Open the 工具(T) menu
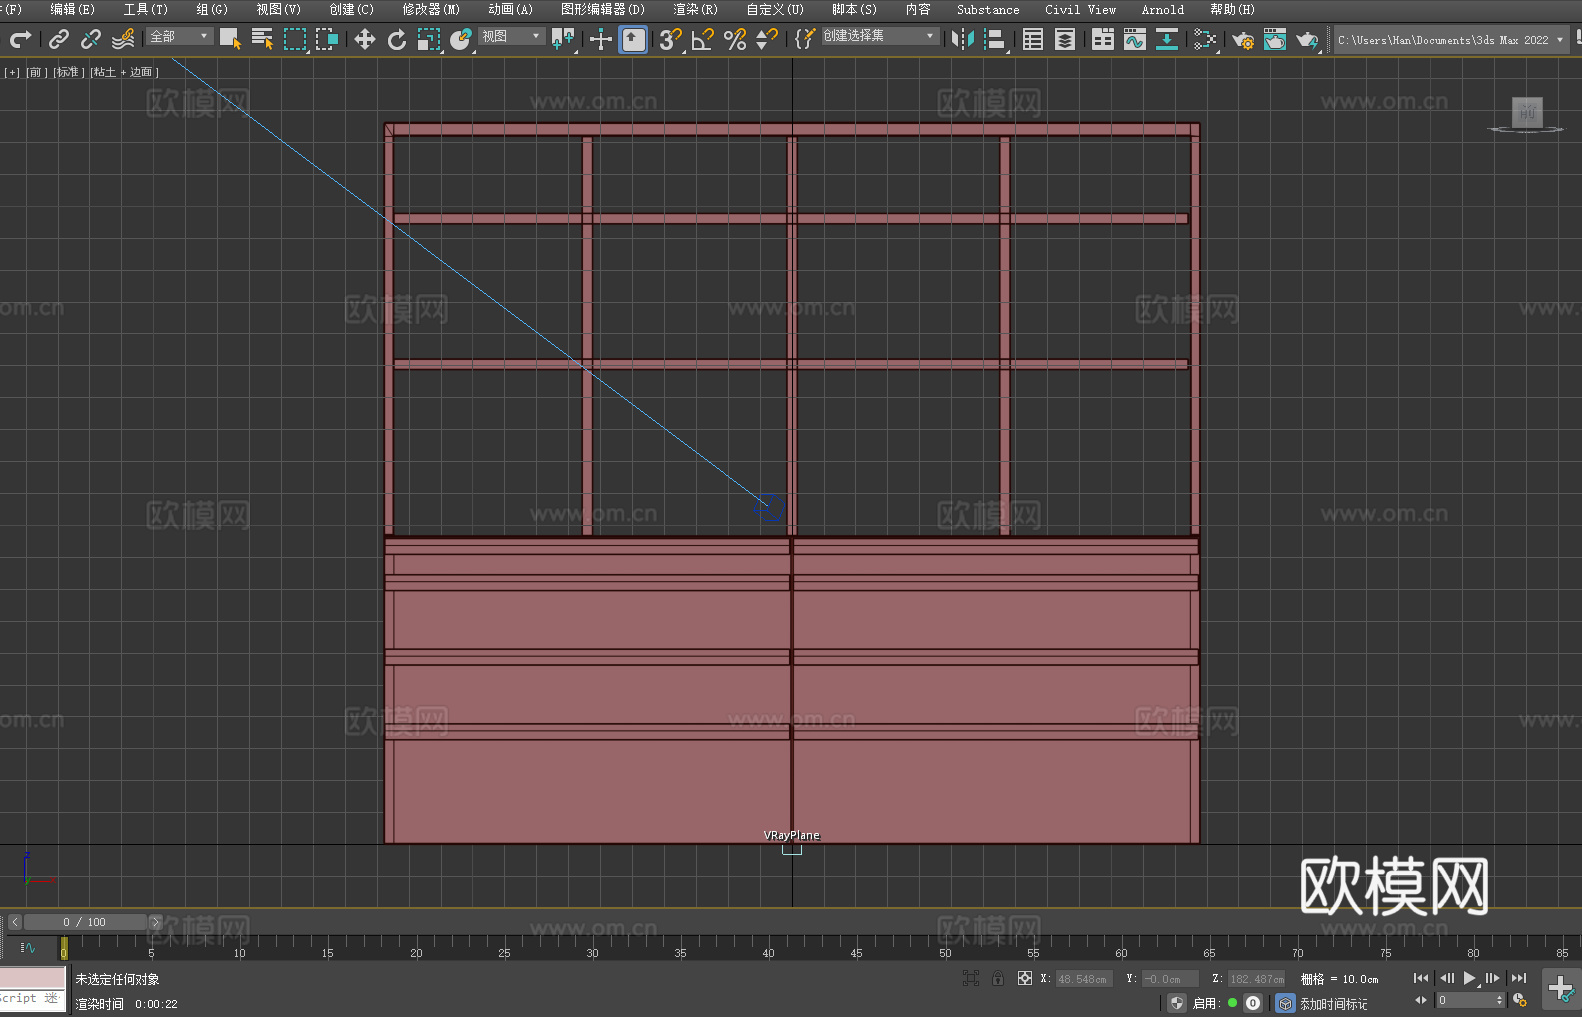The width and height of the screenshot is (1582, 1017). (145, 9)
